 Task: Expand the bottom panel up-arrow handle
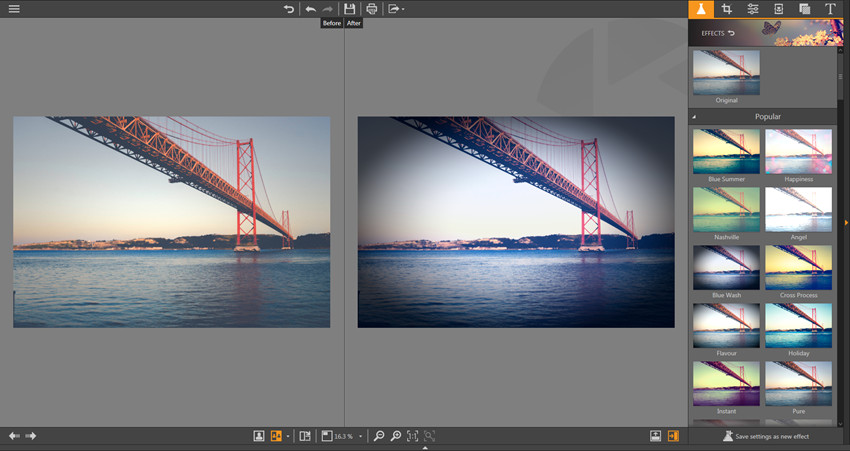tap(425, 448)
